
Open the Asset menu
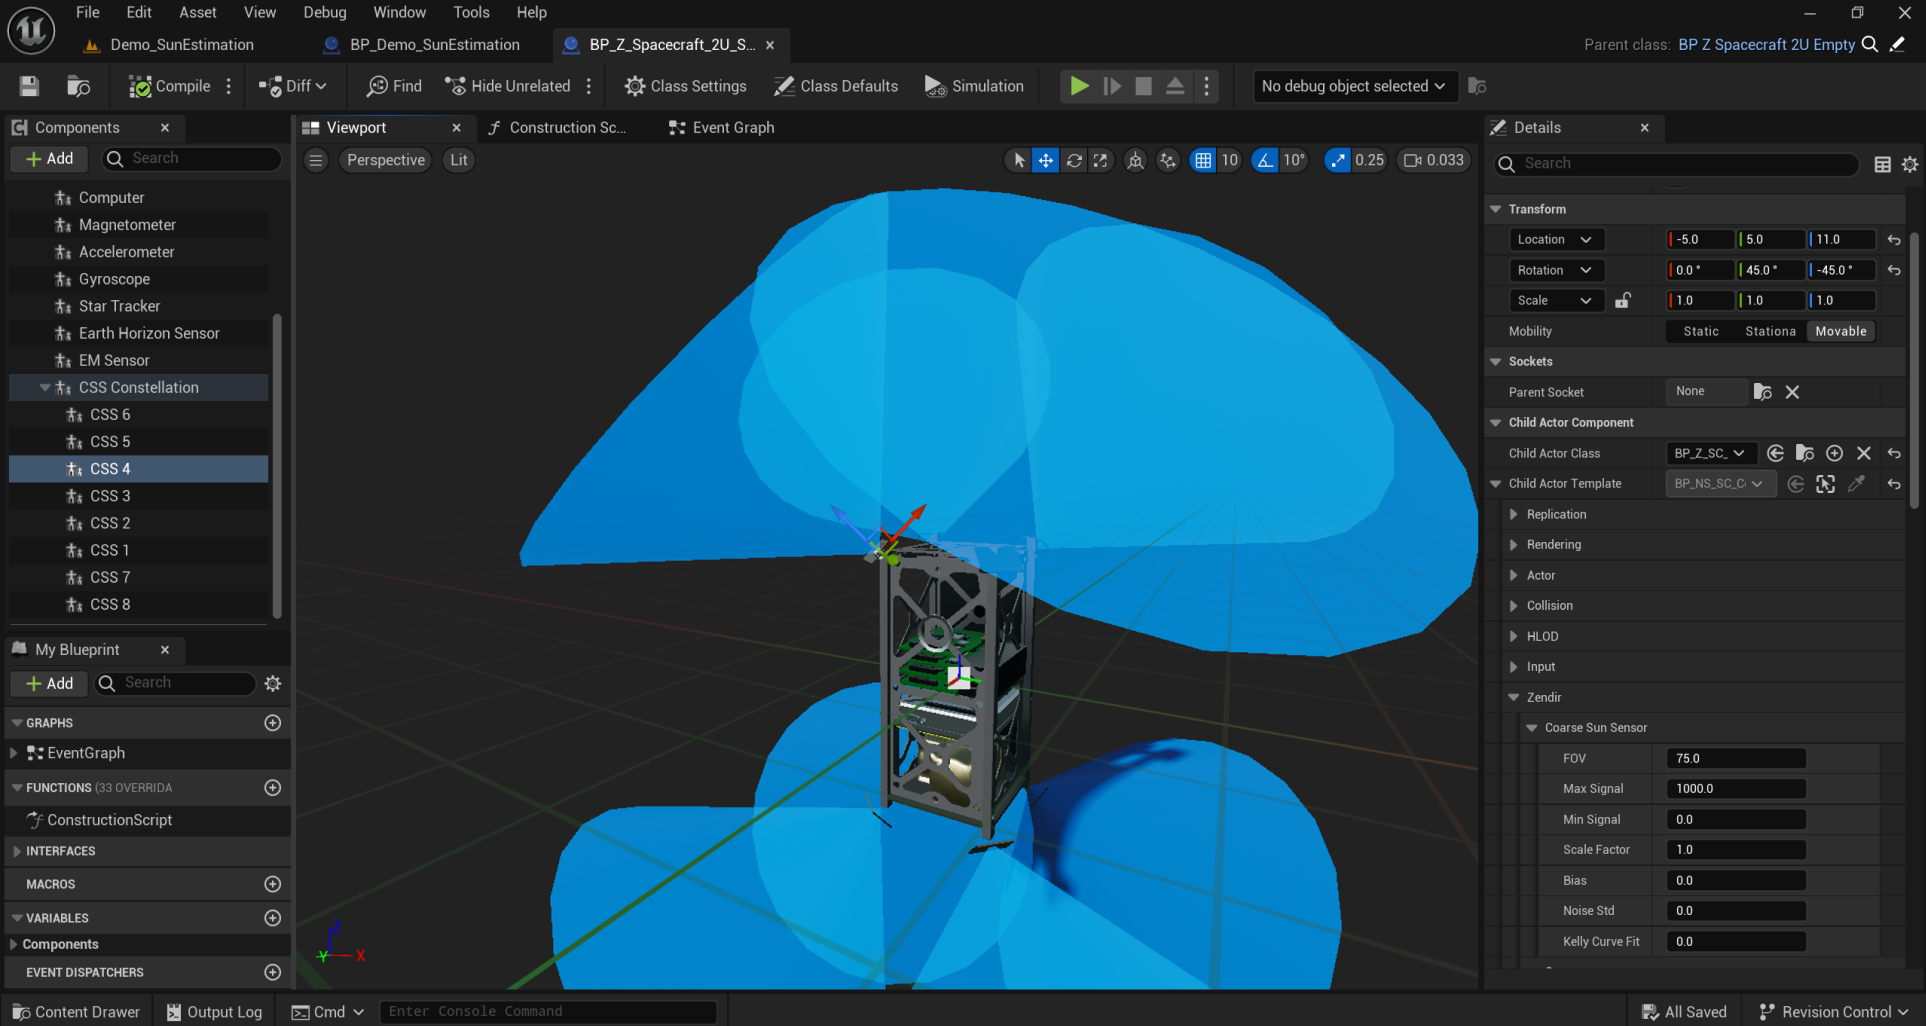tap(197, 12)
